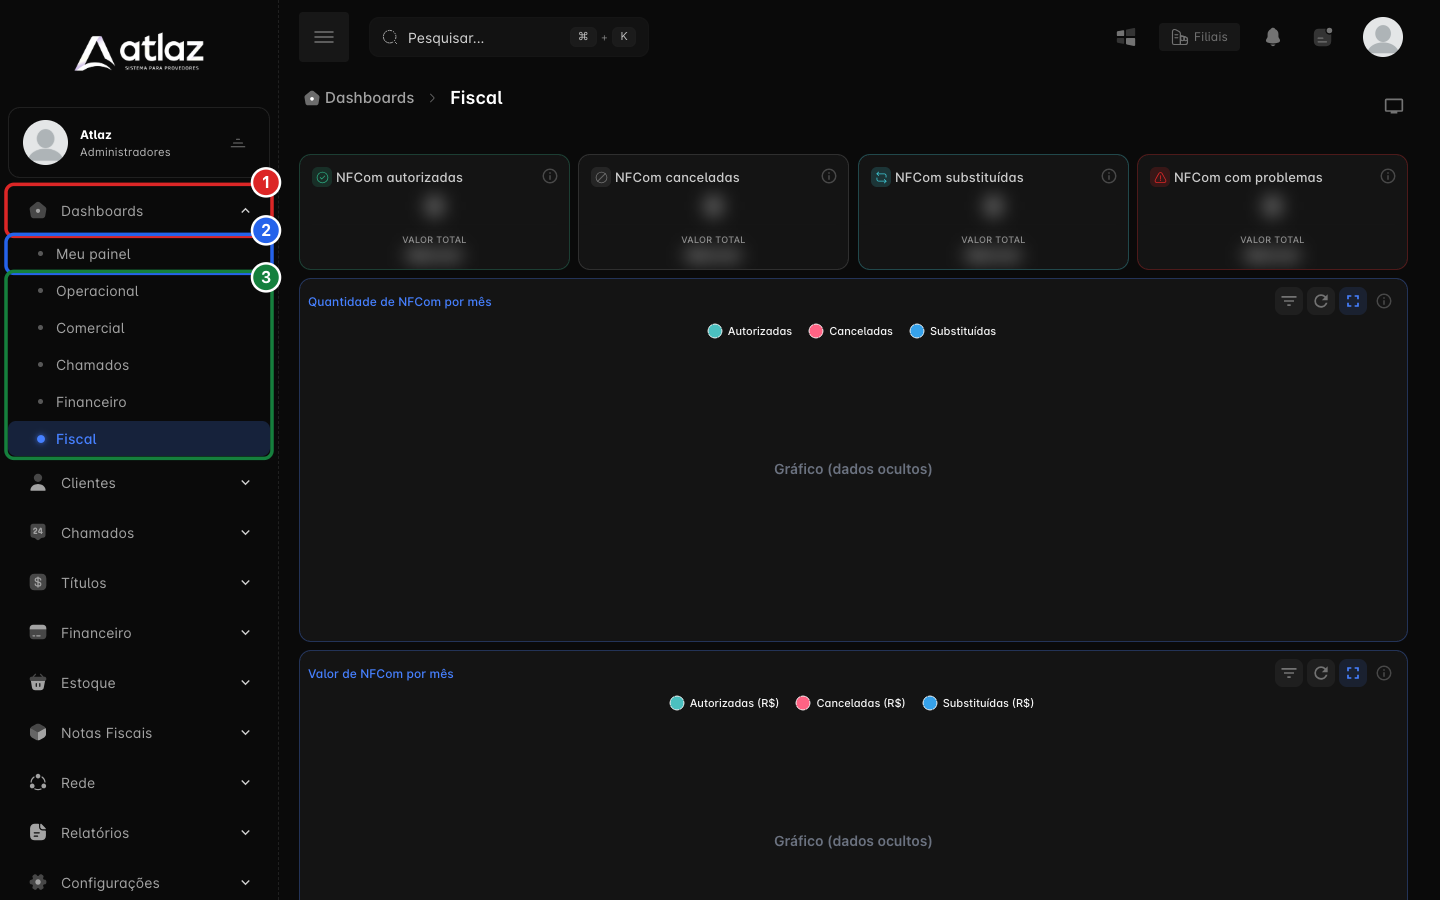Refresh the Valor de NFCom por mês chart
This screenshot has height=900, width=1440.
(x=1321, y=673)
